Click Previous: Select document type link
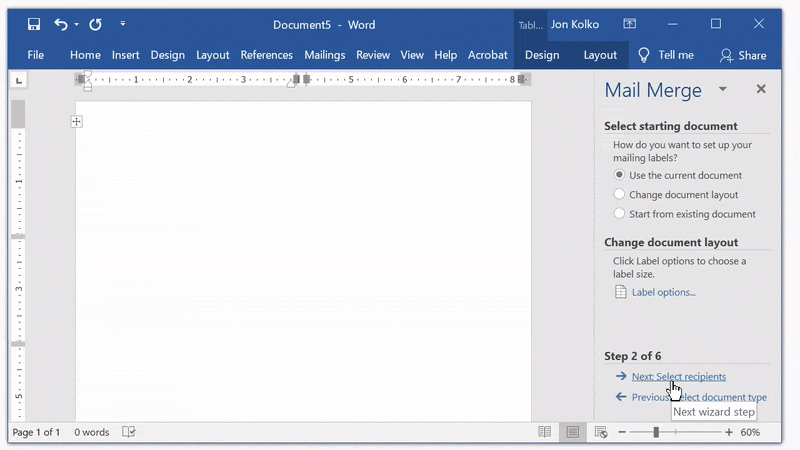800x450 pixels. pyautogui.click(x=699, y=397)
